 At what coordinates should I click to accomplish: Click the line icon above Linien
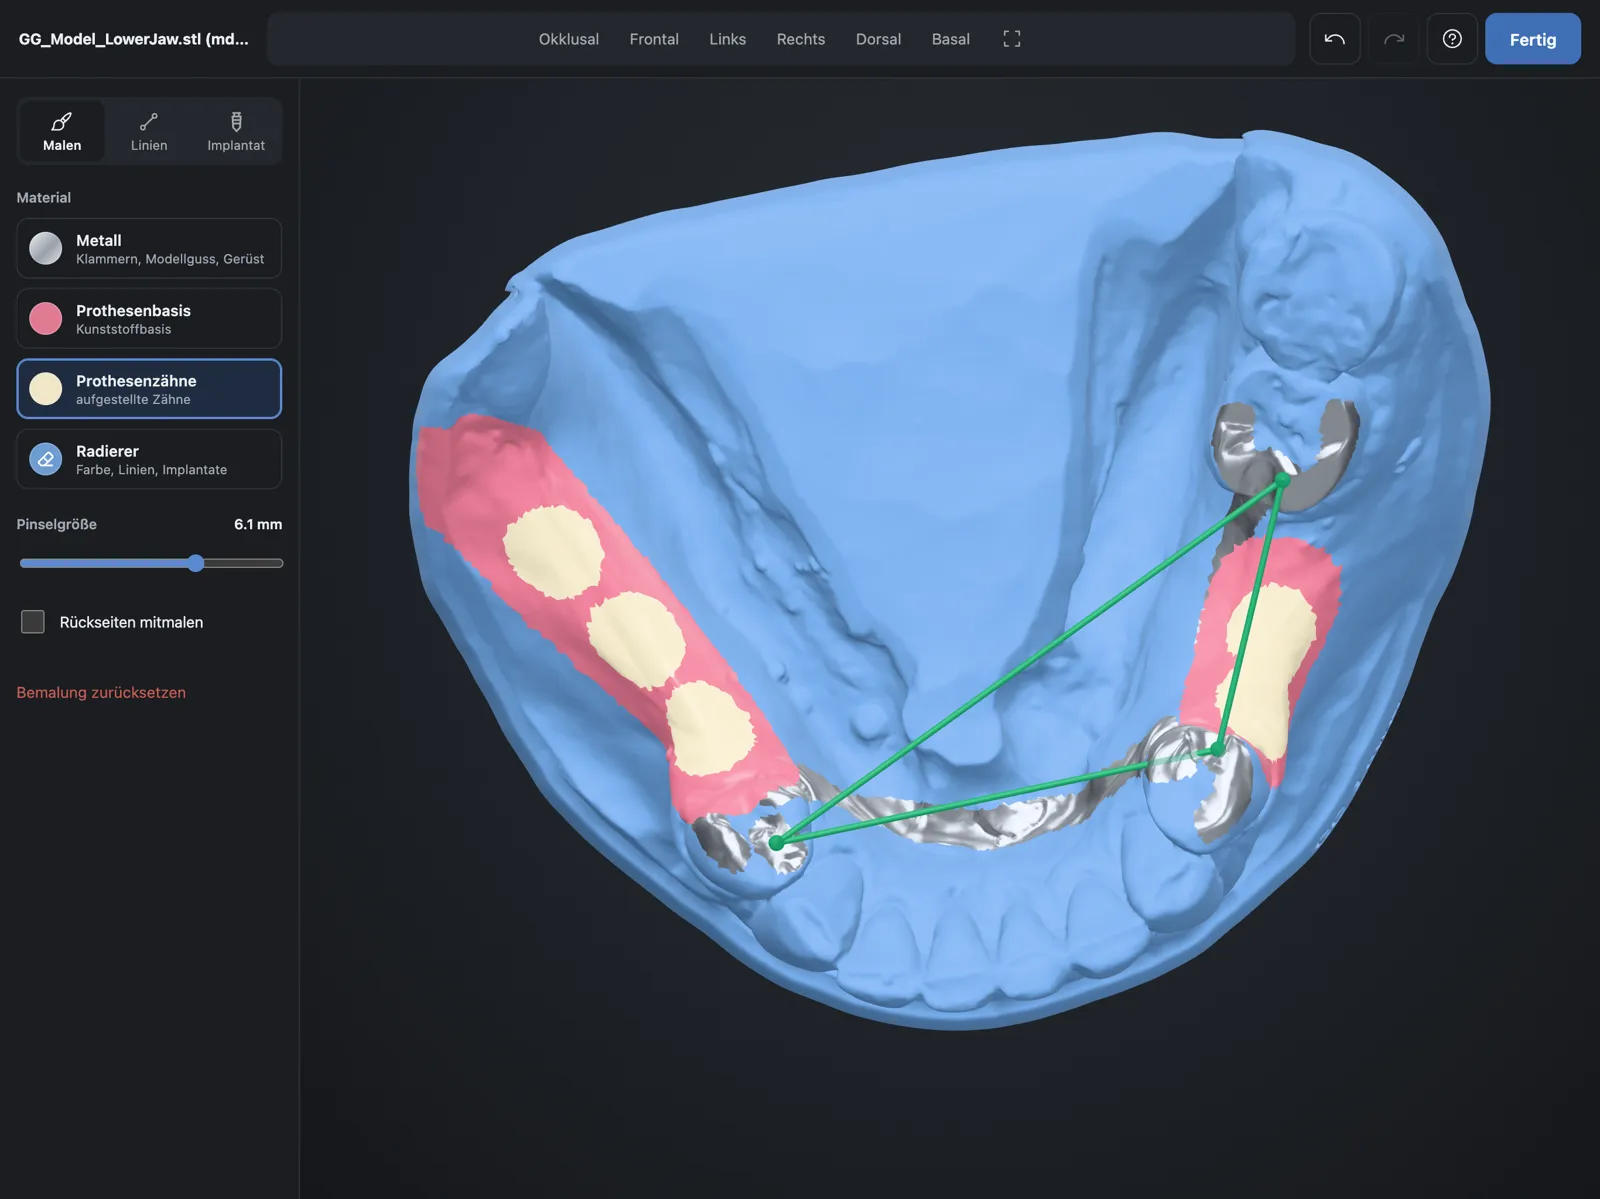pos(149,121)
